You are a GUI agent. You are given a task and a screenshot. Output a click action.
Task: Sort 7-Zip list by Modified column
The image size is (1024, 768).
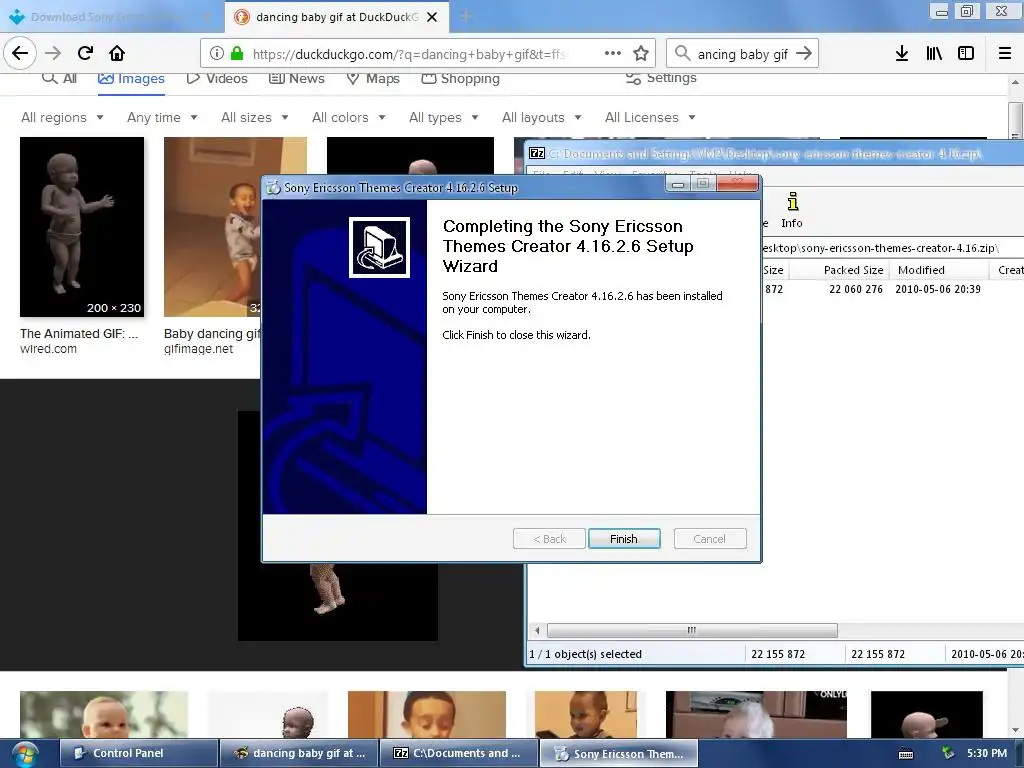[939, 270]
